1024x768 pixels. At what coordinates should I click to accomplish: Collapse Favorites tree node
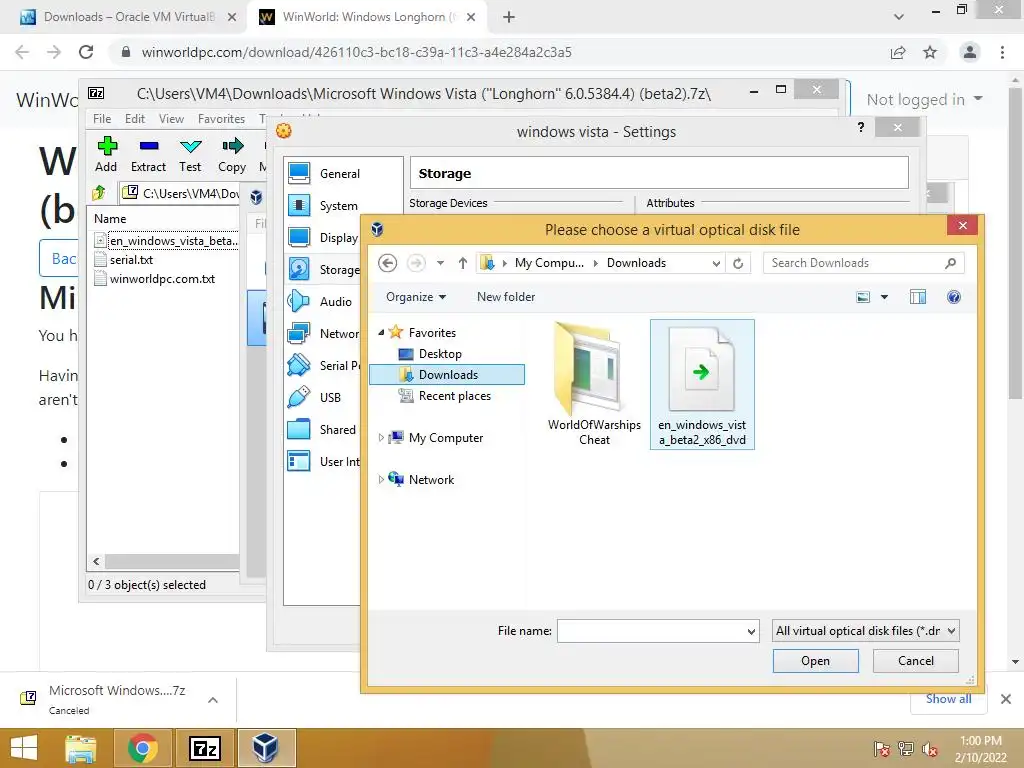pyautogui.click(x=381, y=332)
